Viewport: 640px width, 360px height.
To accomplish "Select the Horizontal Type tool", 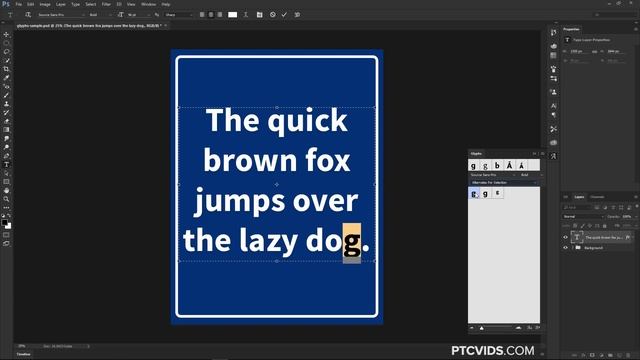I will click(6, 164).
